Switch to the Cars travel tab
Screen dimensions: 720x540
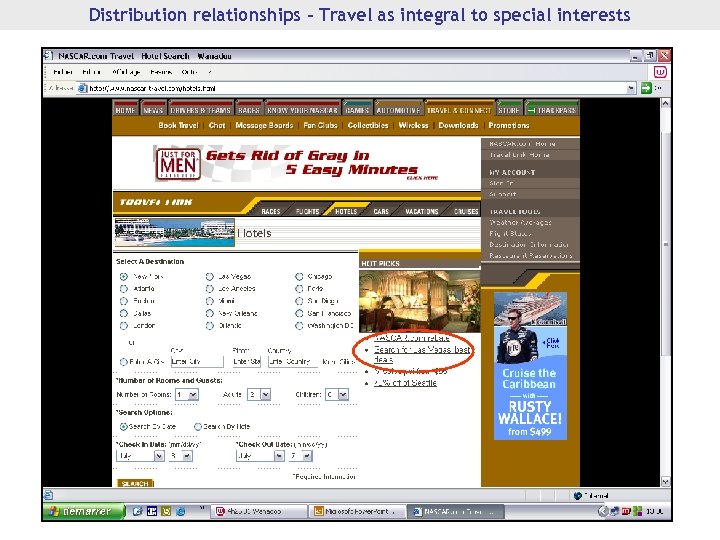(x=381, y=211)
